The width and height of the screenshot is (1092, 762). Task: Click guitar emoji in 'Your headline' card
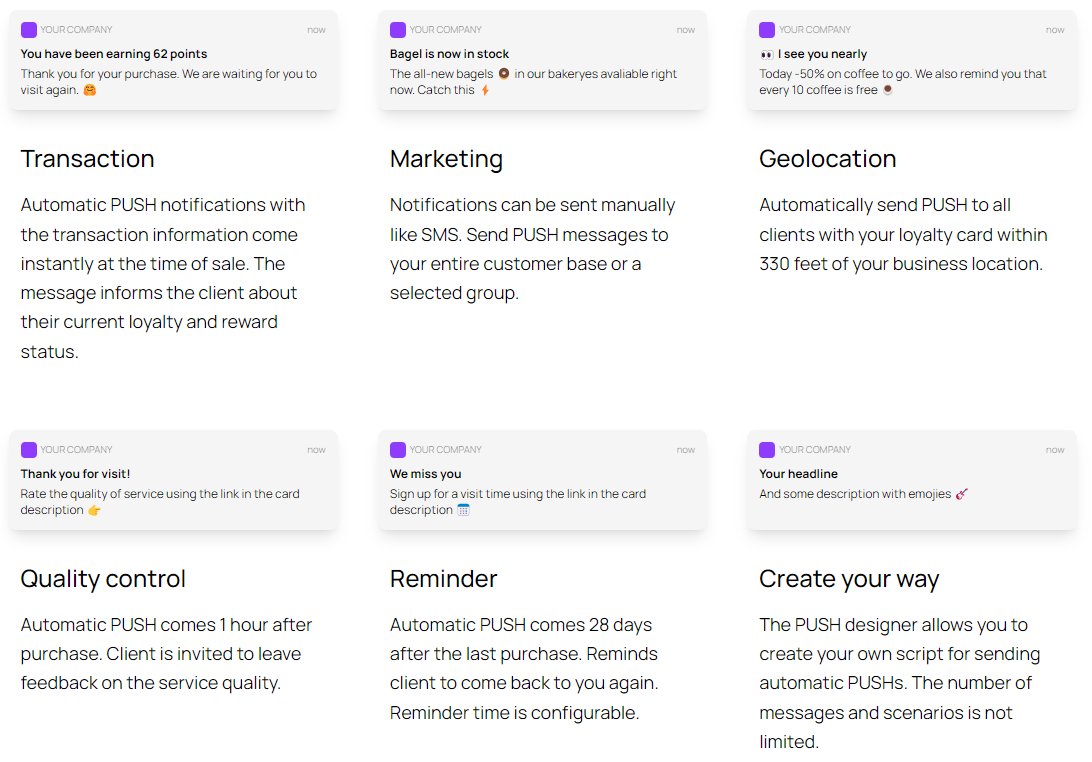click(962, 494)
